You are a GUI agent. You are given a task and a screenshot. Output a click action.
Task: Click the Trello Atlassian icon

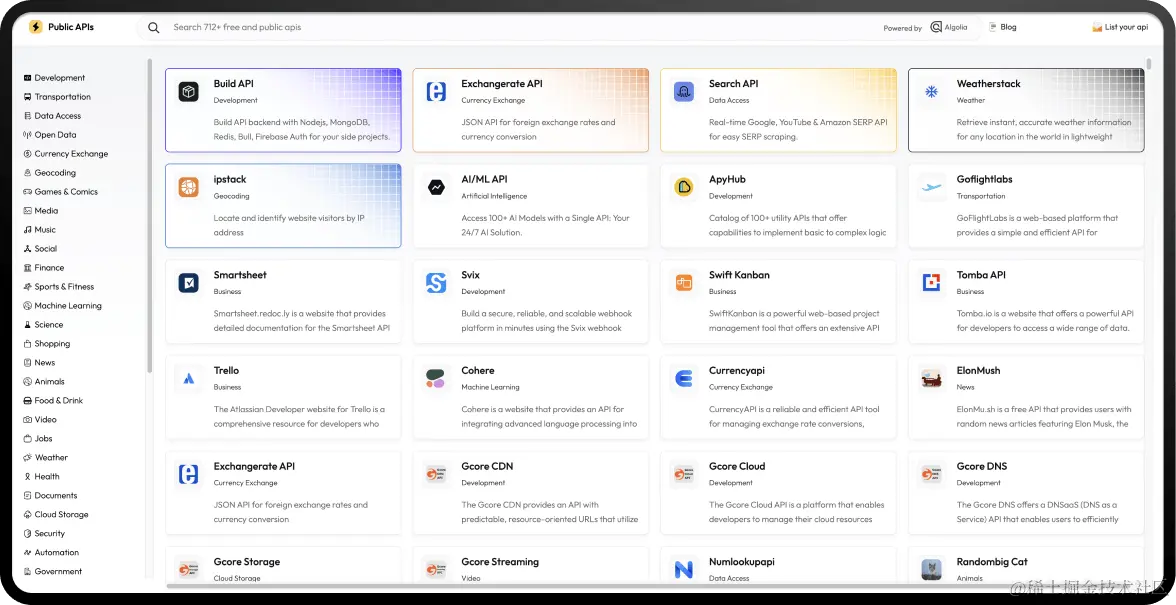coord(188,379)
